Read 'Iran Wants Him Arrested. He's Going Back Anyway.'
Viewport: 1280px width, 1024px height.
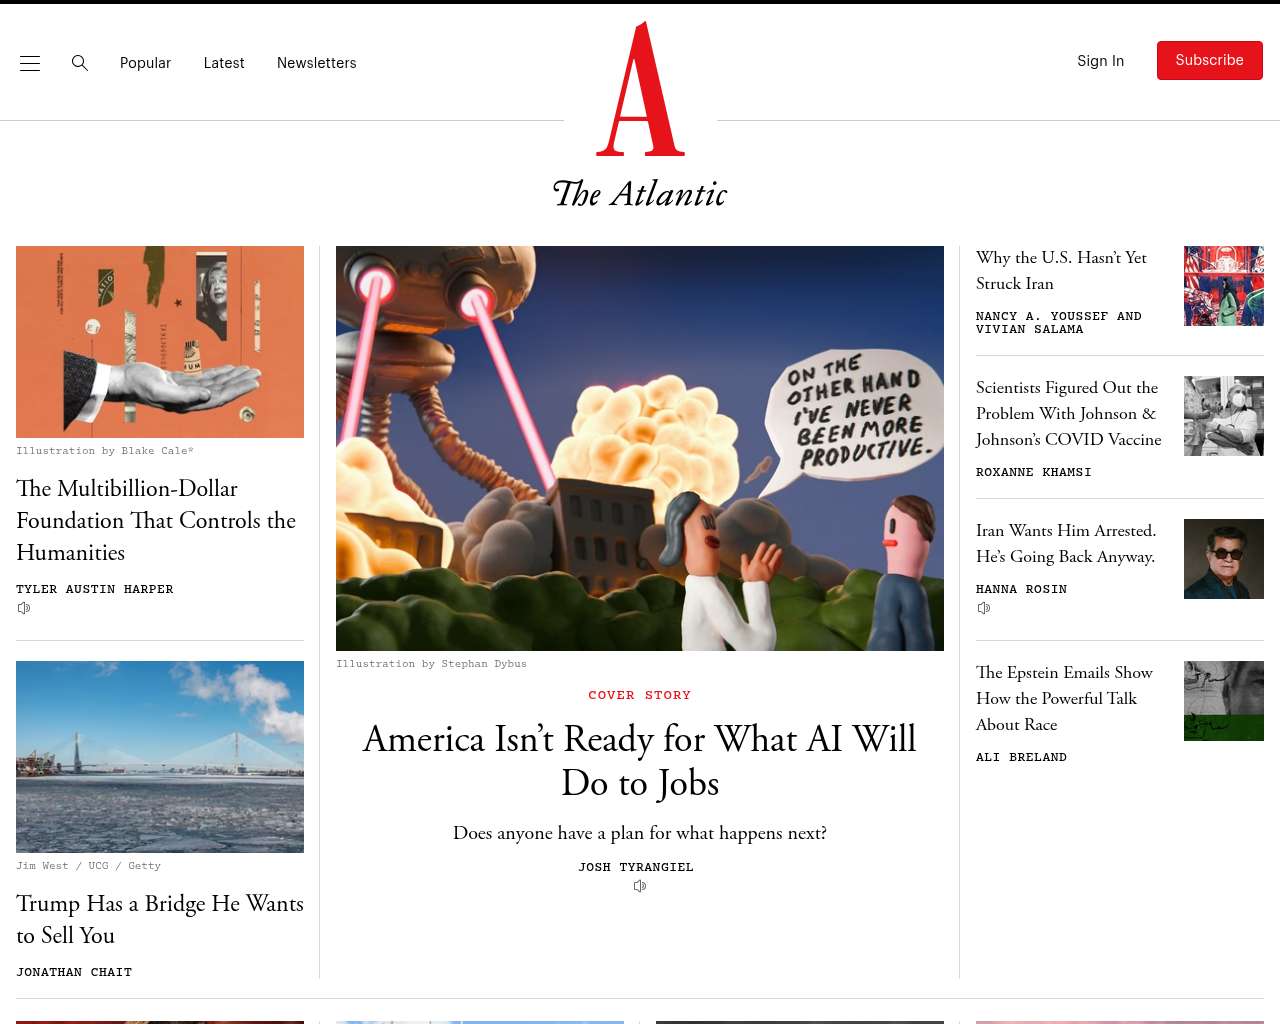pos(1066,543)
